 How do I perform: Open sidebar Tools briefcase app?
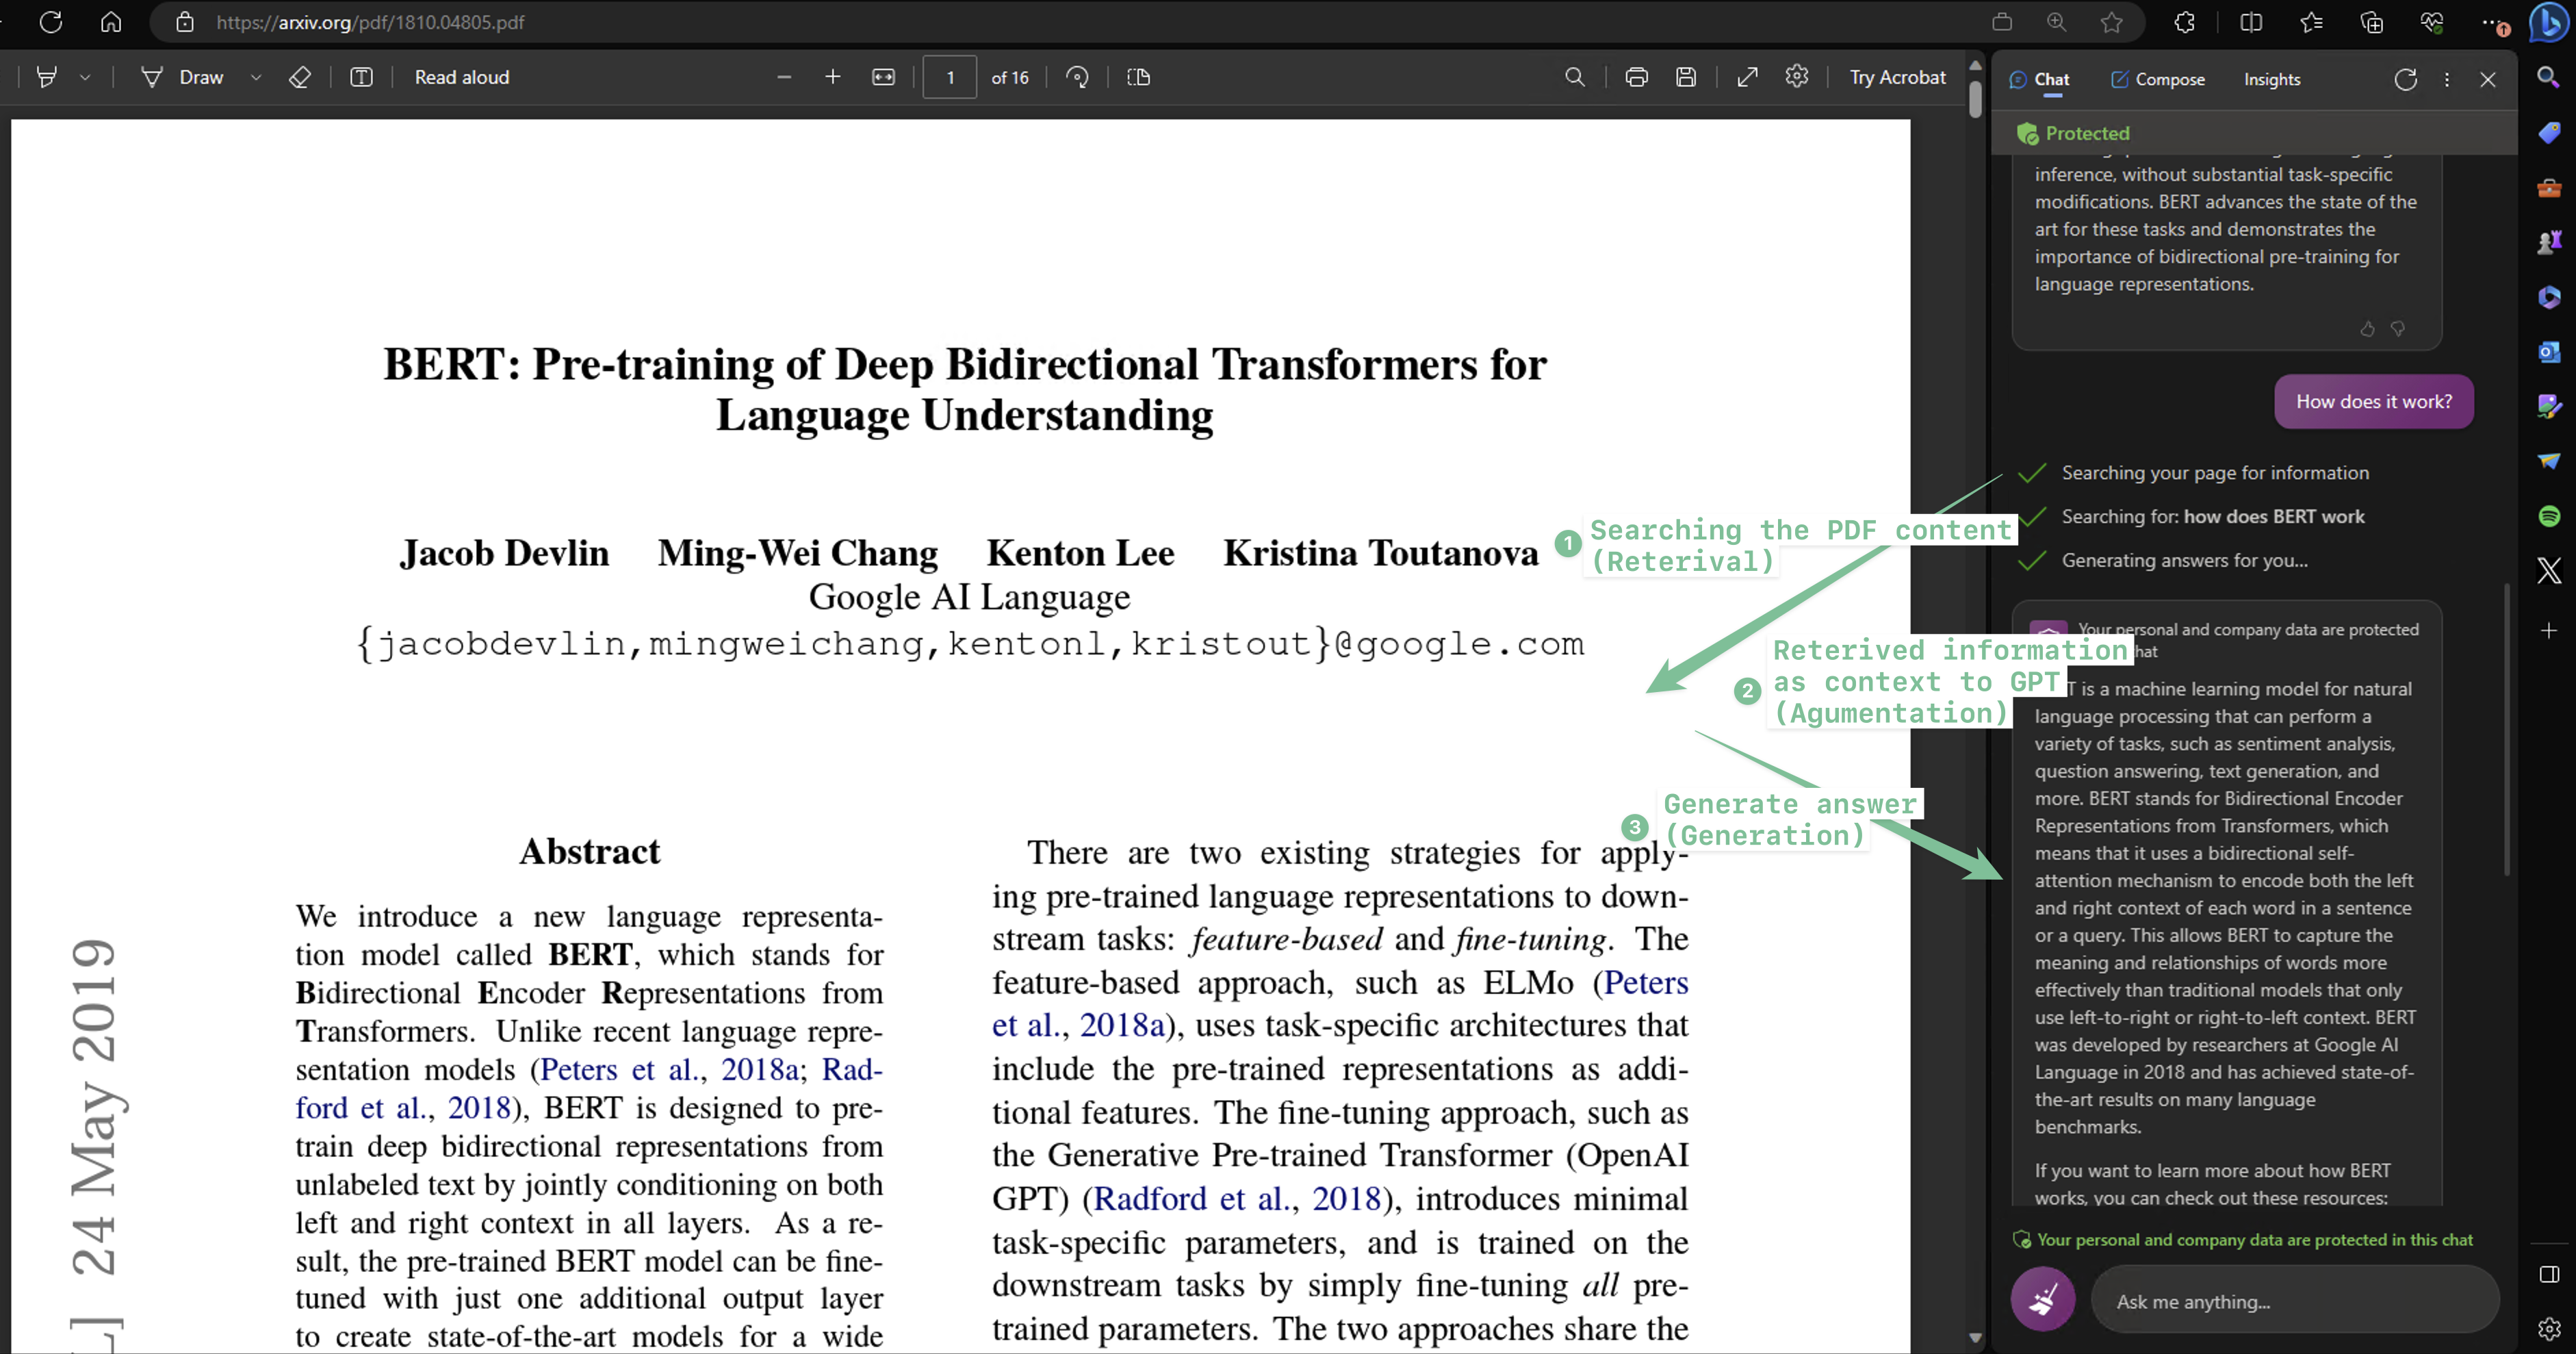(2549, 187)
